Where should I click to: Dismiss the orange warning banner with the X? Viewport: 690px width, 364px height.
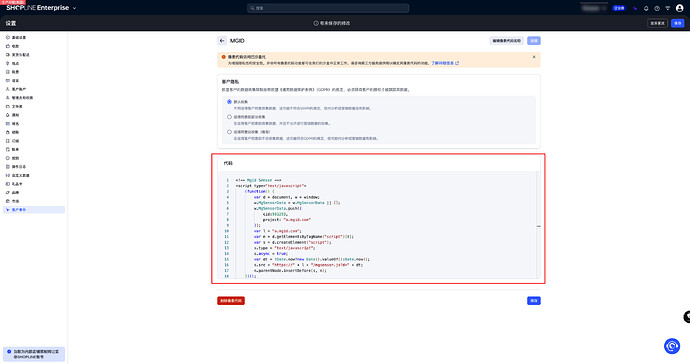pos(534,57)
